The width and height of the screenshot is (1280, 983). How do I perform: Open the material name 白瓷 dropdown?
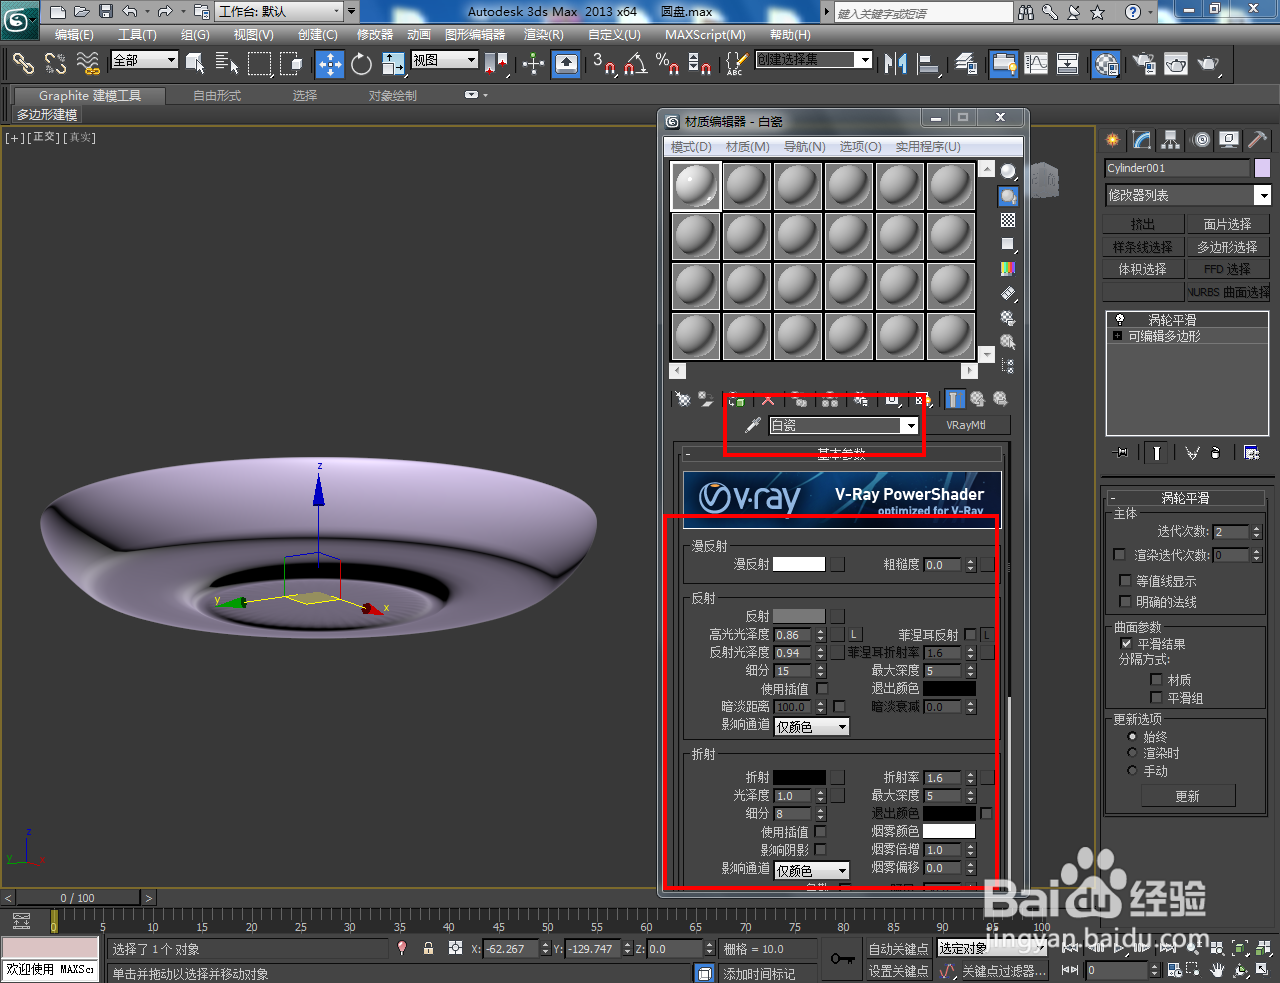[x=909, y=426]
